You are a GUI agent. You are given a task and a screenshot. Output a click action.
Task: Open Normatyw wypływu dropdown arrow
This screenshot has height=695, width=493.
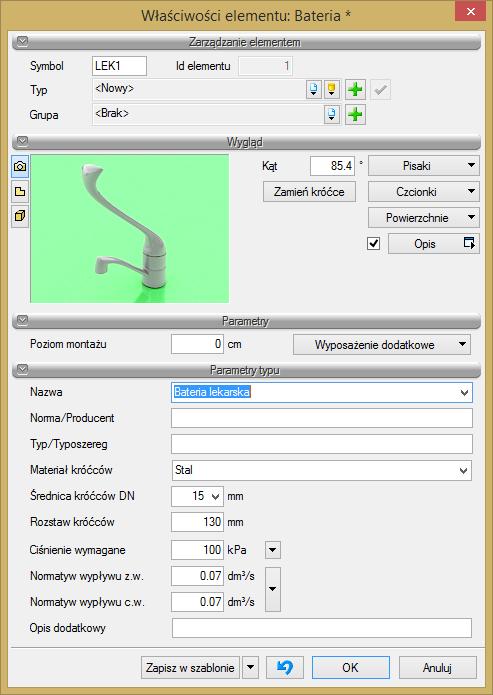coord(273,589)
